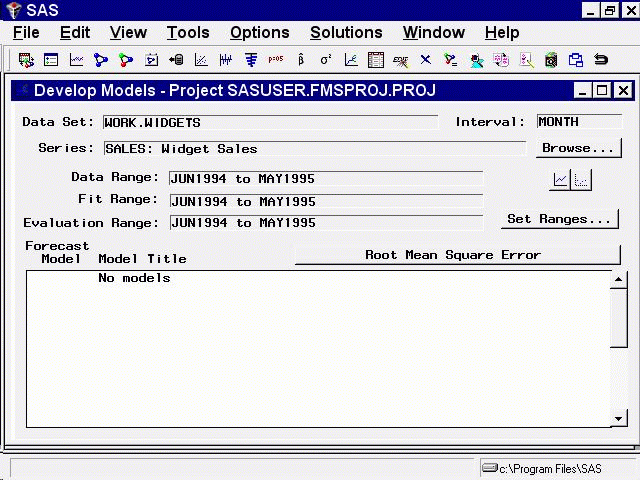Viewport: 640px width, 480px height.
Task: Click the Data Set field WORK.WIDGETS
Action: (x=270, y=122)
